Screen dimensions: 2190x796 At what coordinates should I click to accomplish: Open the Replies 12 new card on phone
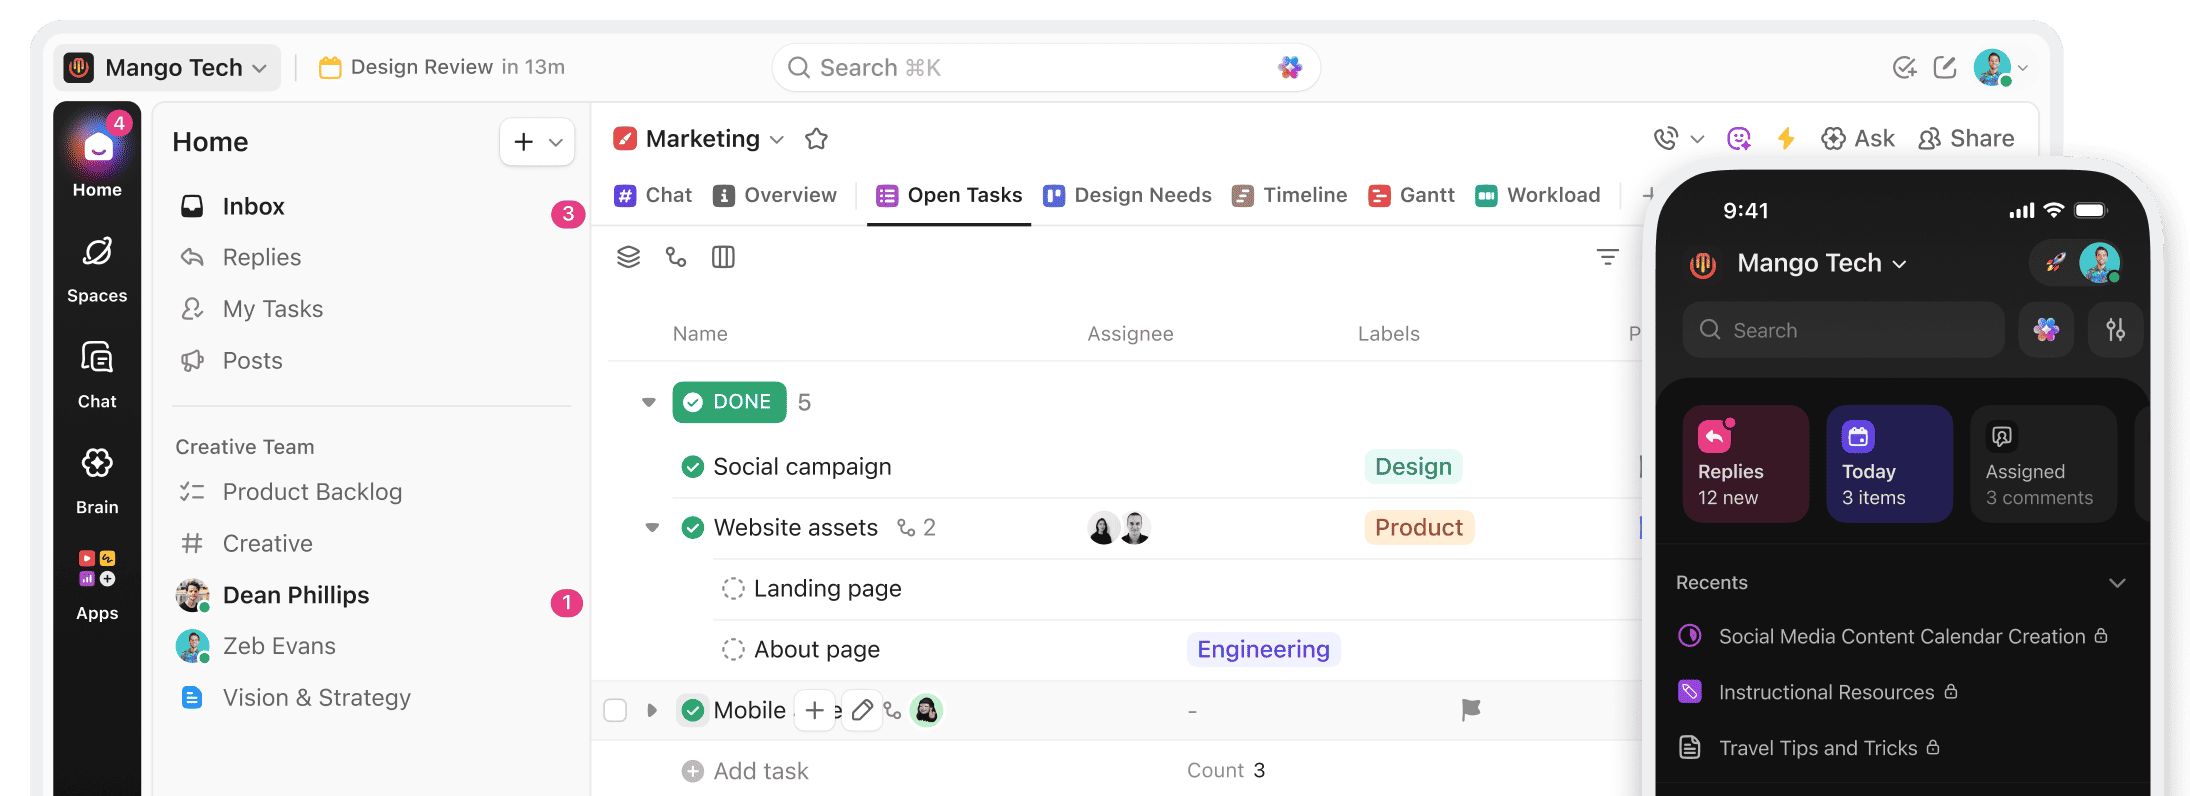(1746, 464)
